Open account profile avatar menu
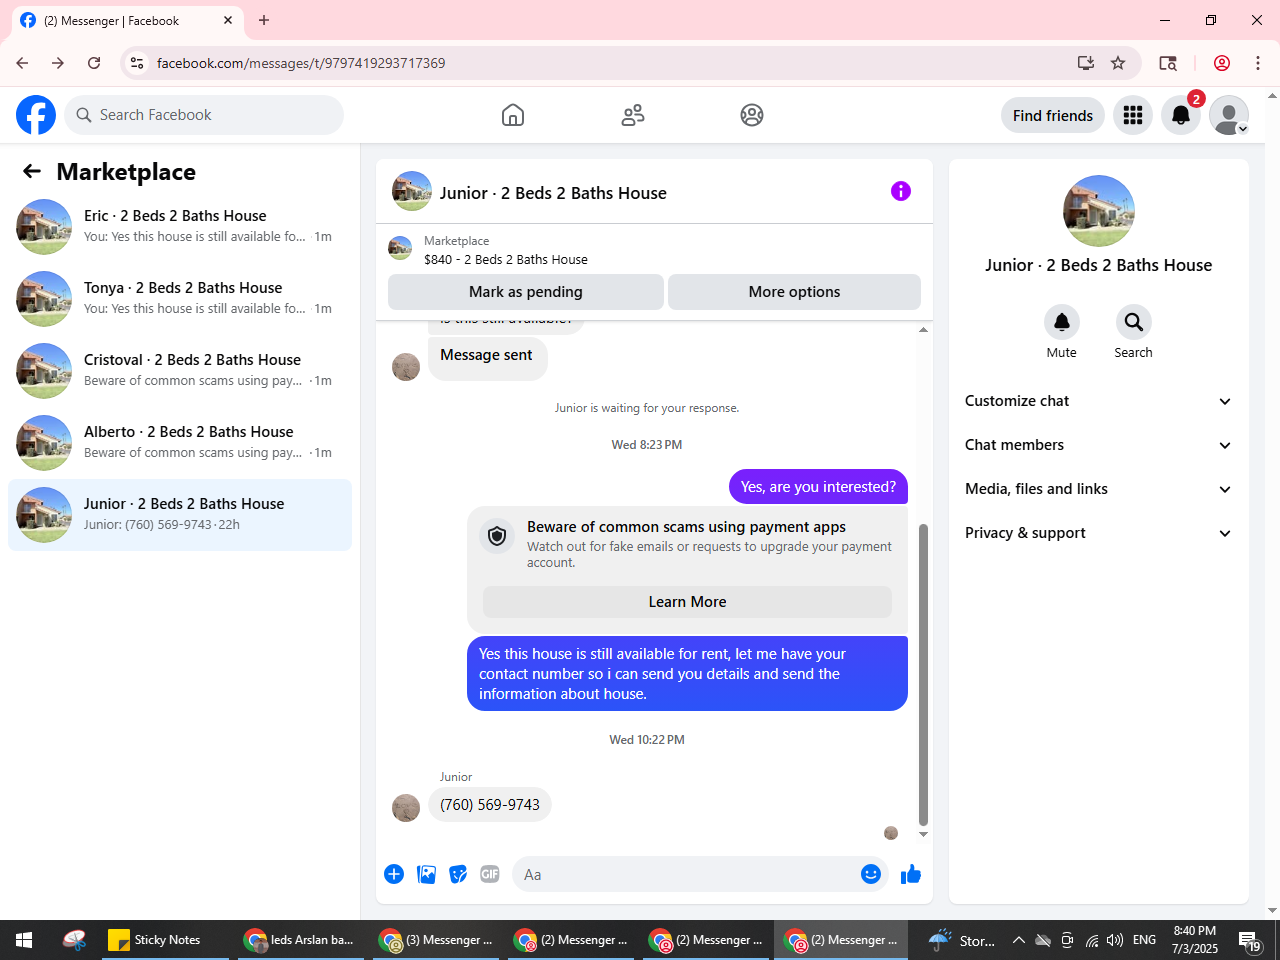 pyautogui.click(x=1229, y=115)
